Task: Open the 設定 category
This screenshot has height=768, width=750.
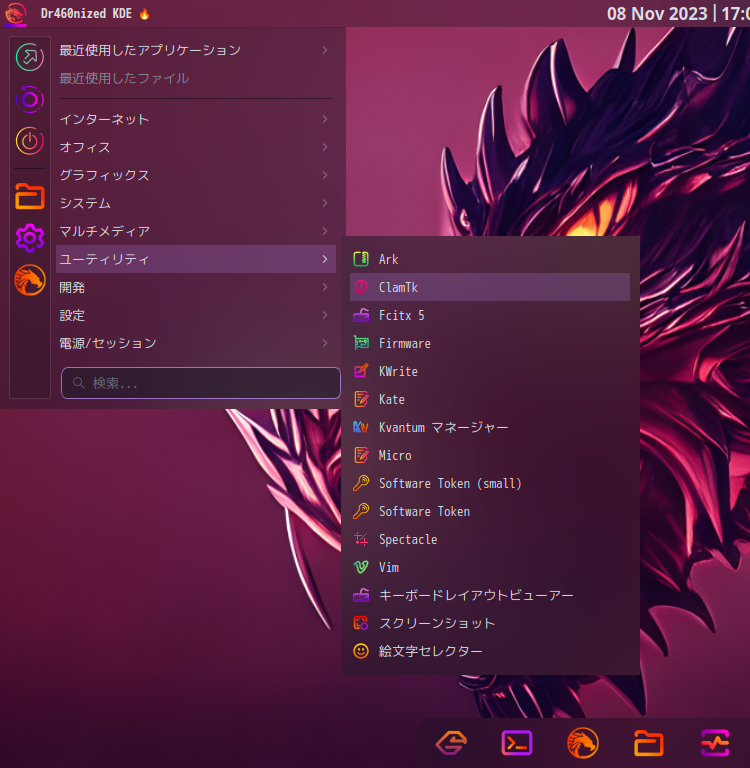Action: tap(196, 315)
